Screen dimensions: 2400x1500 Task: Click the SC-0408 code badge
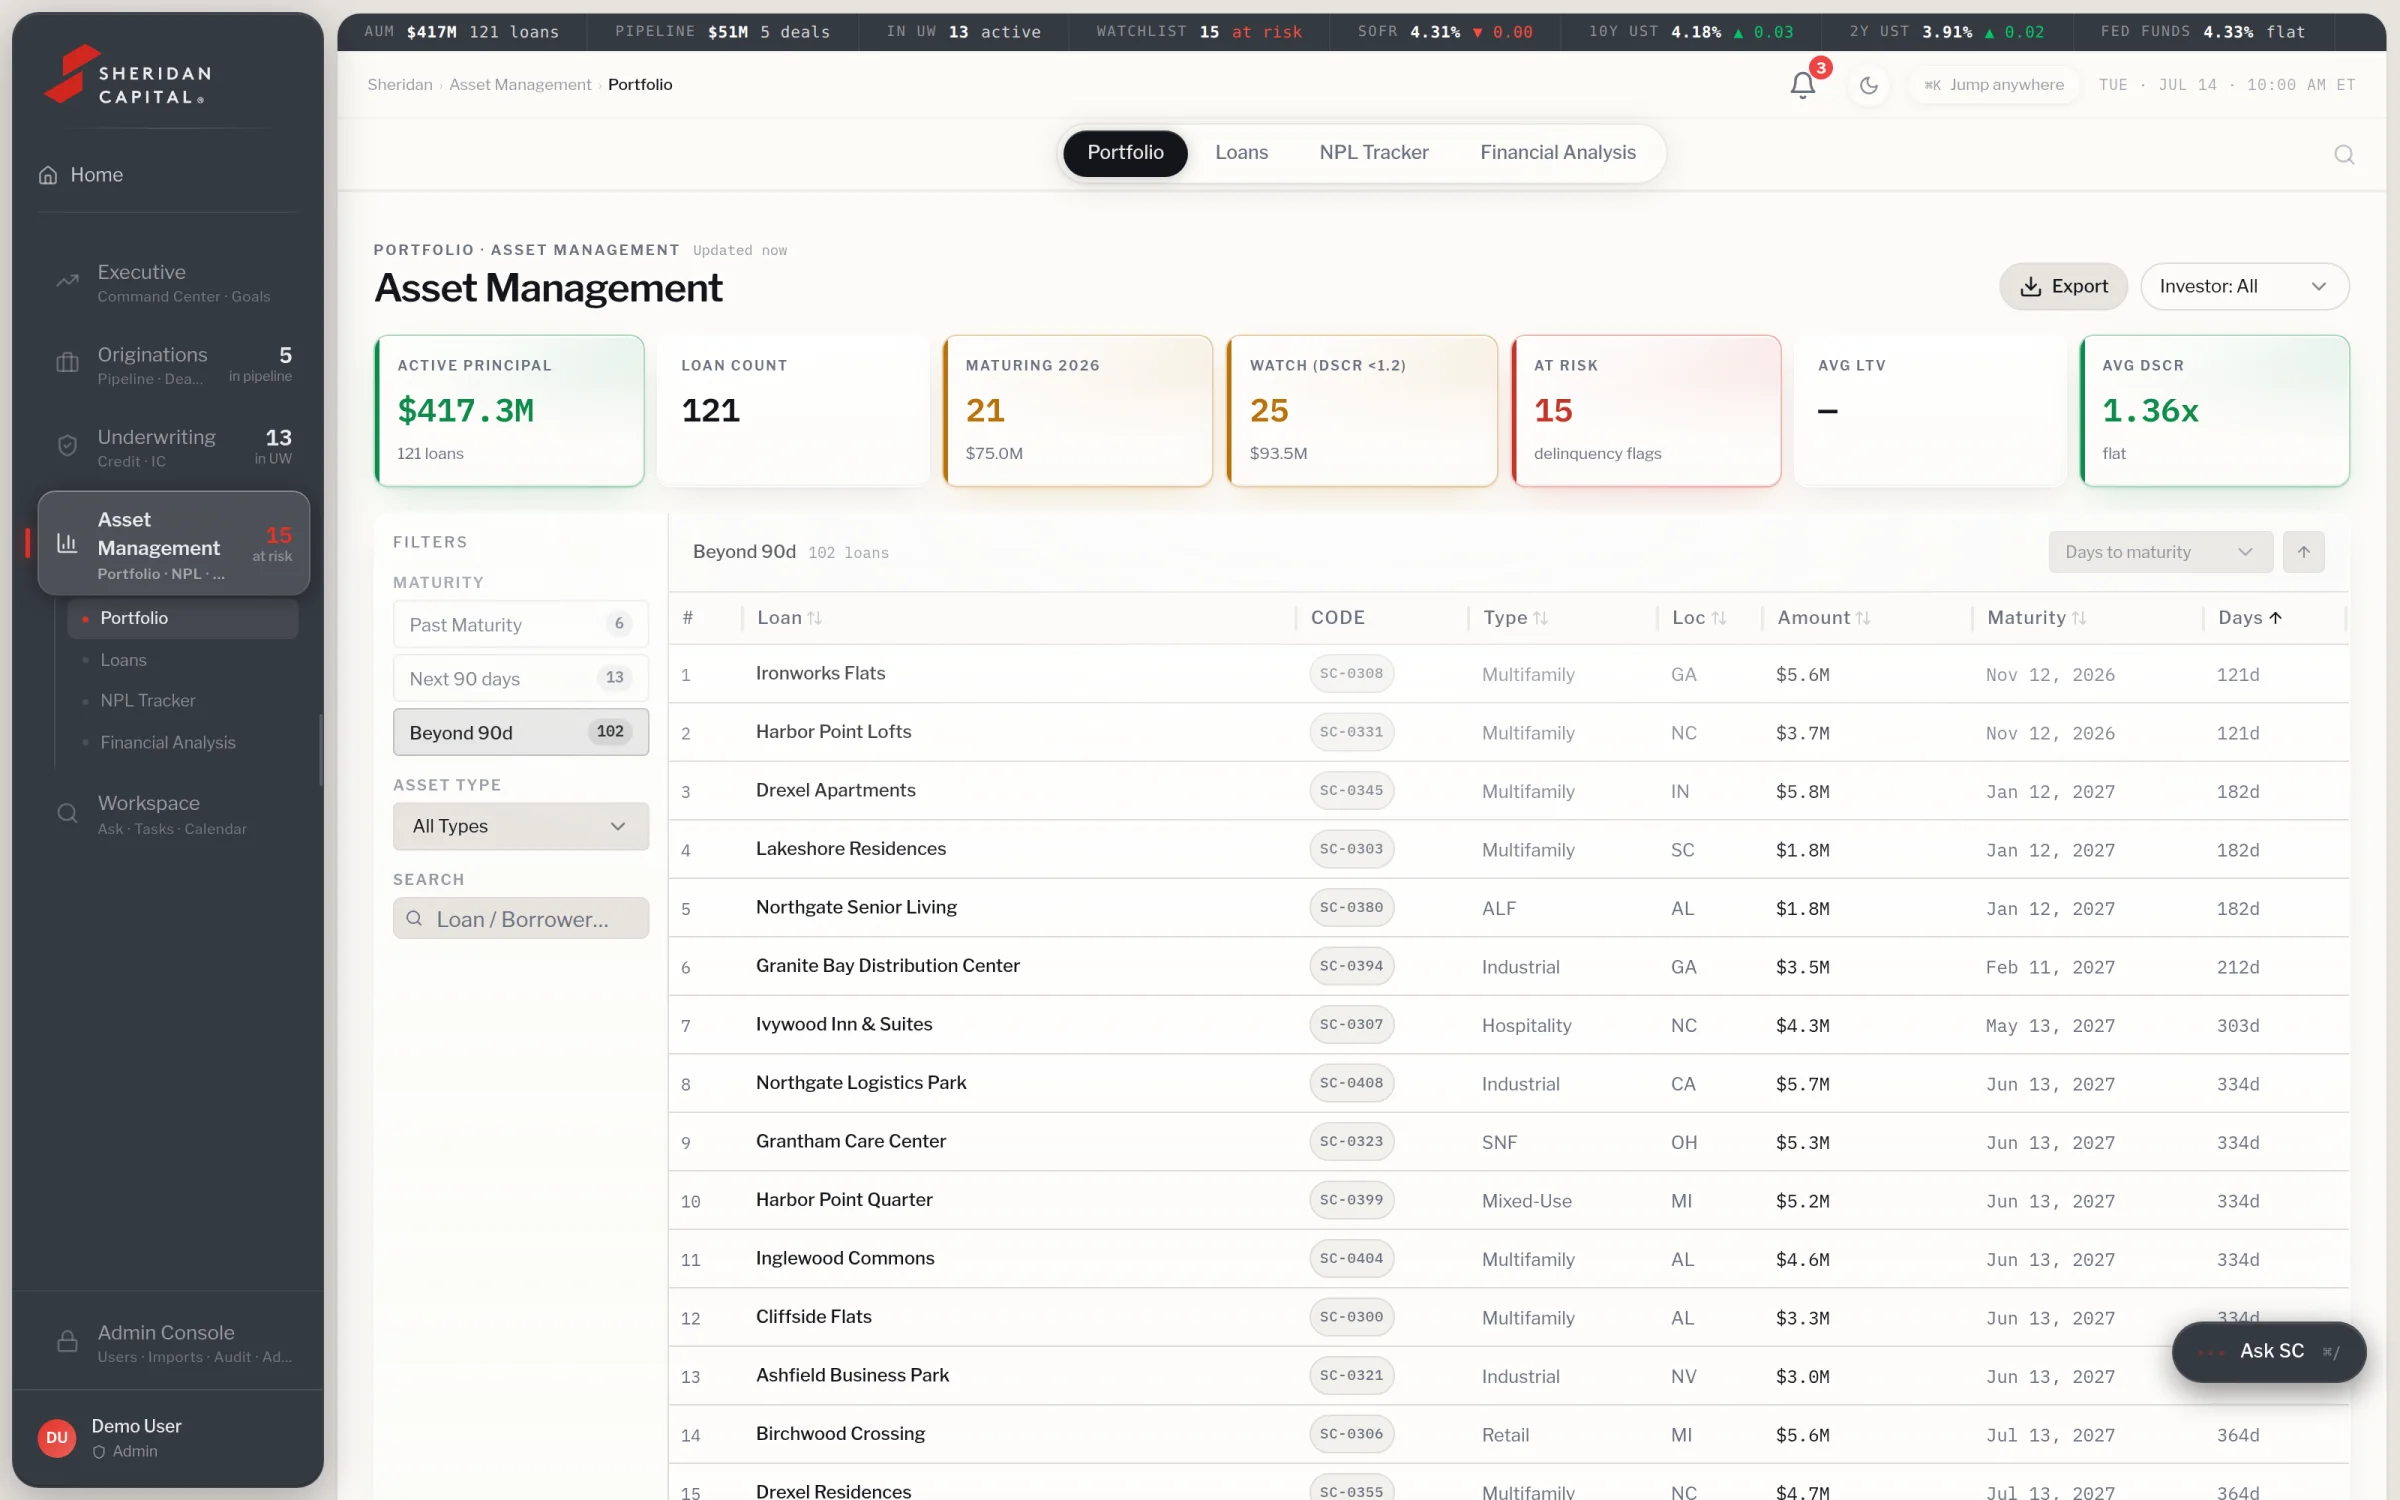(x=1351, y=1083)
